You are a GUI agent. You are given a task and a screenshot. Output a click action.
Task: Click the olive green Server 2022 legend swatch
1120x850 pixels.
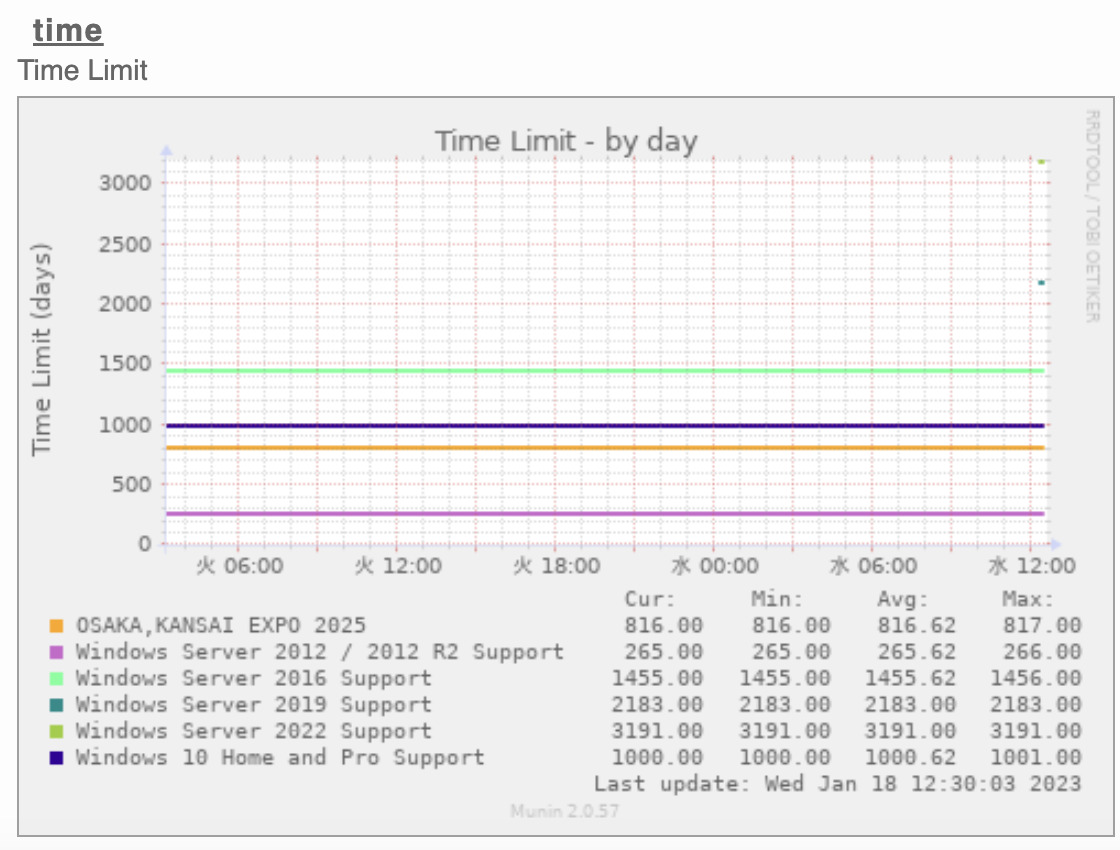(56, 731)
